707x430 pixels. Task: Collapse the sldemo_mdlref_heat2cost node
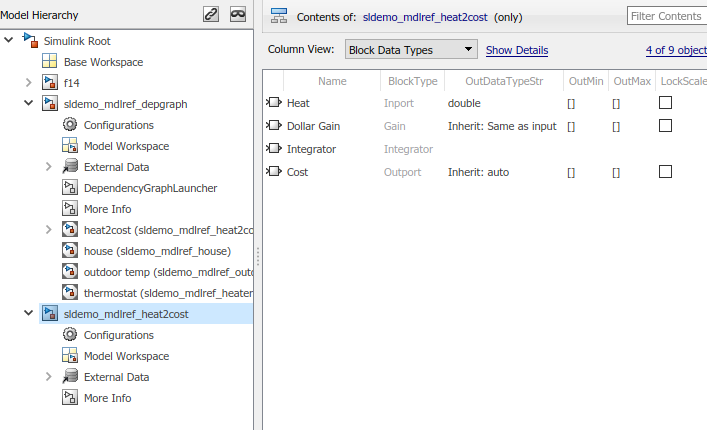point(28,313)
